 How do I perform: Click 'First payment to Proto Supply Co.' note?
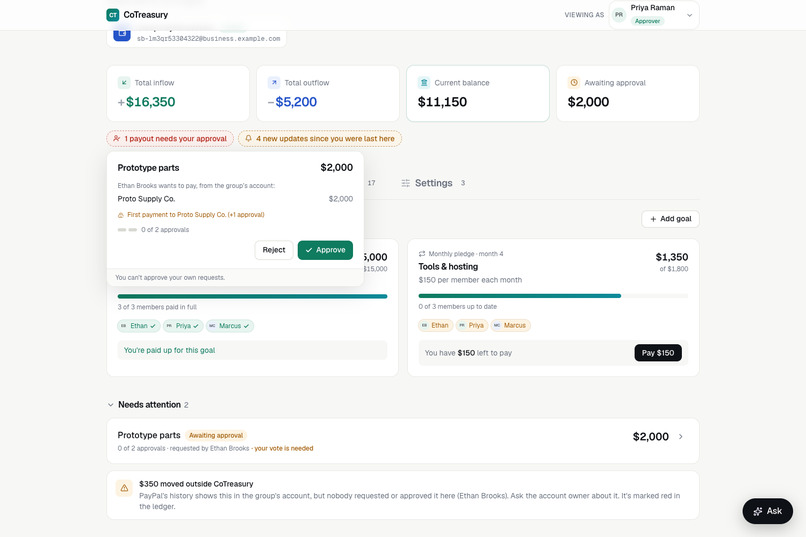[196, 215]
